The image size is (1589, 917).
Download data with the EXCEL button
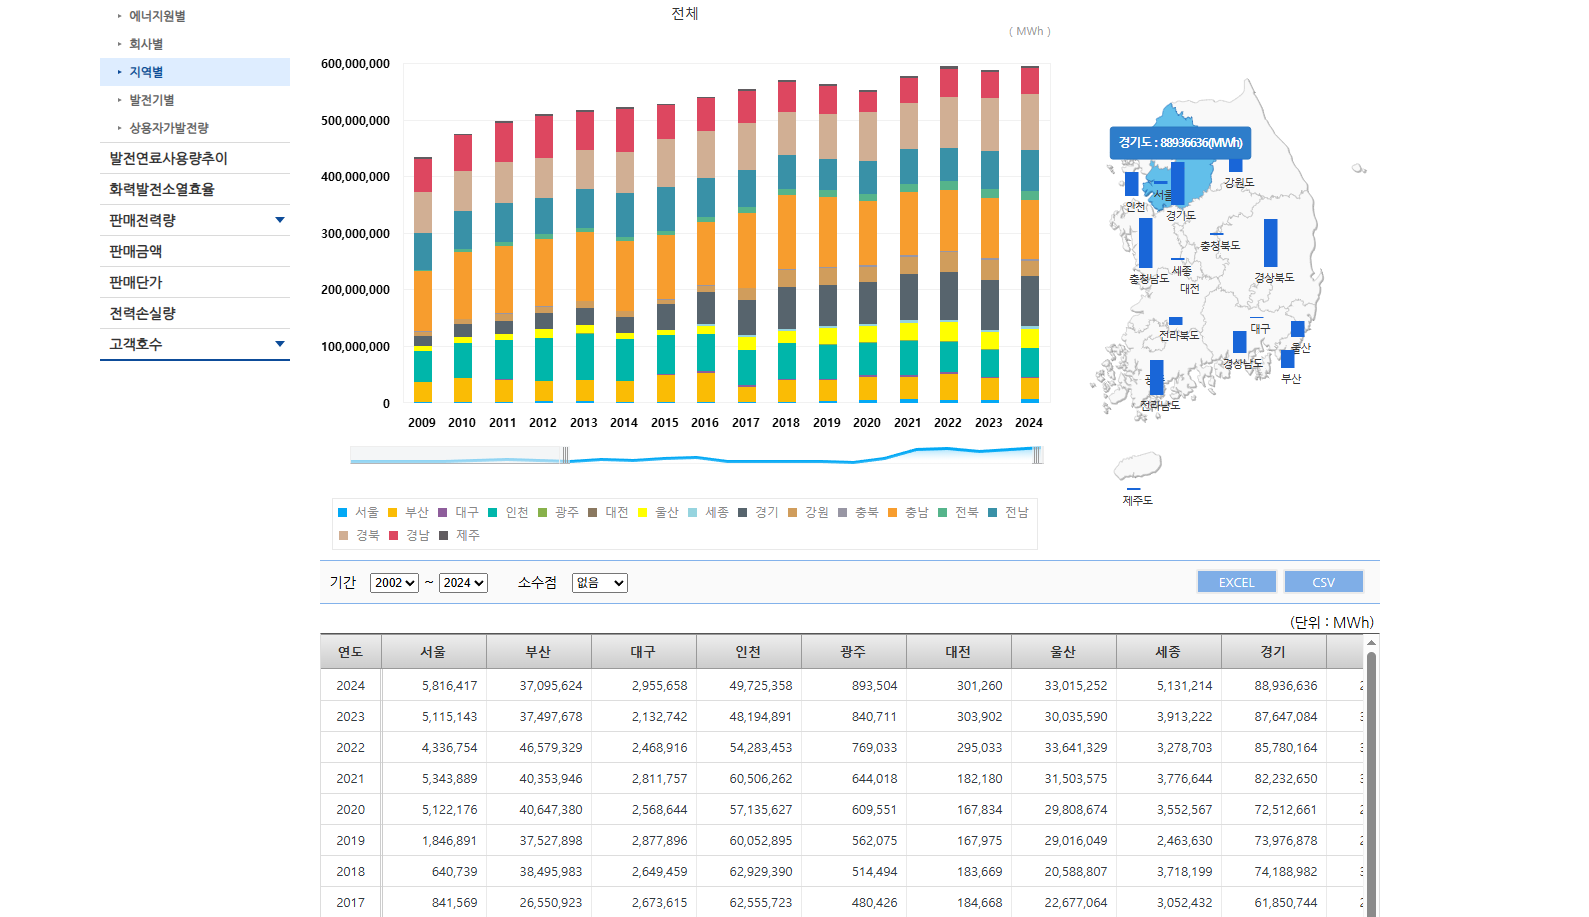click(x=1236, y=582)
